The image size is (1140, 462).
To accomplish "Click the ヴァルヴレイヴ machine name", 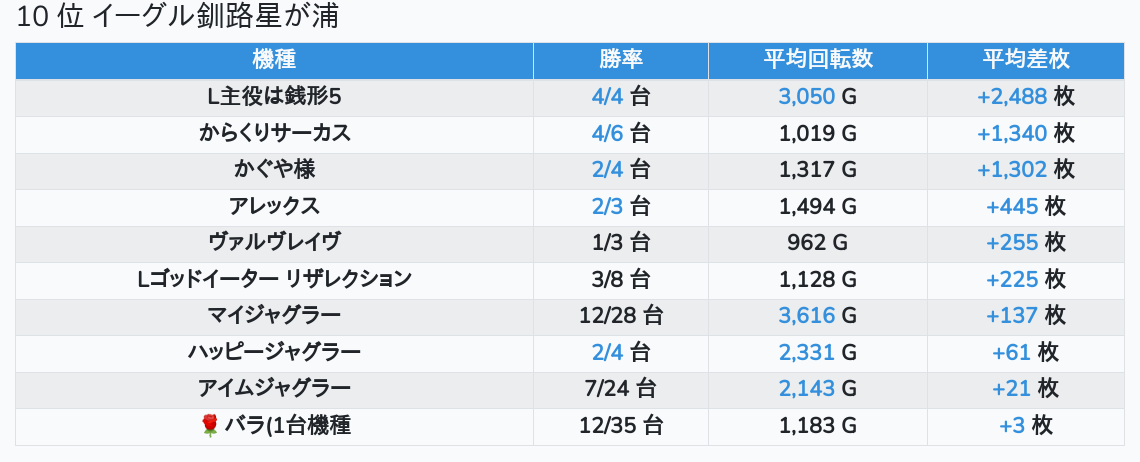I will point(274,243).
